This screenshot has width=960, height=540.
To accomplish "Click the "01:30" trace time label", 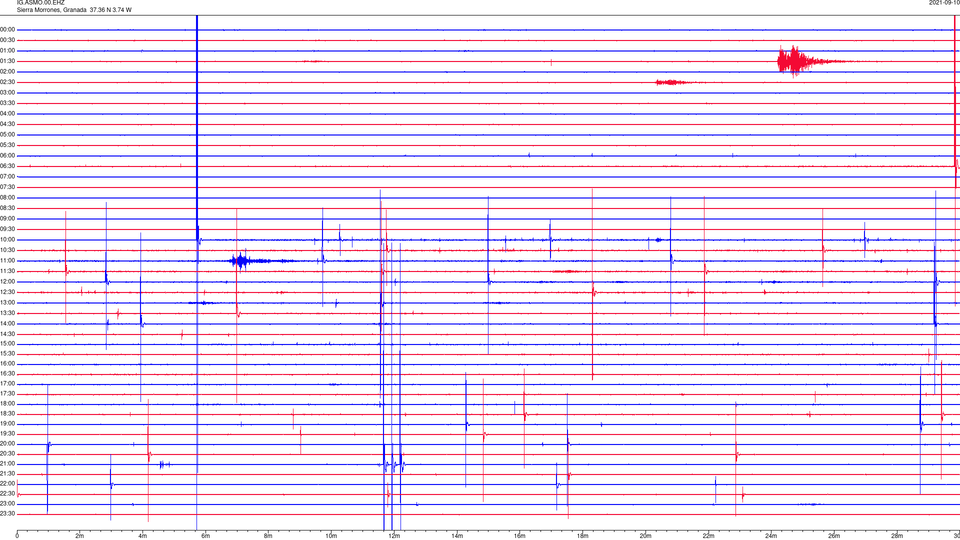I will click(x=8, y=61).
